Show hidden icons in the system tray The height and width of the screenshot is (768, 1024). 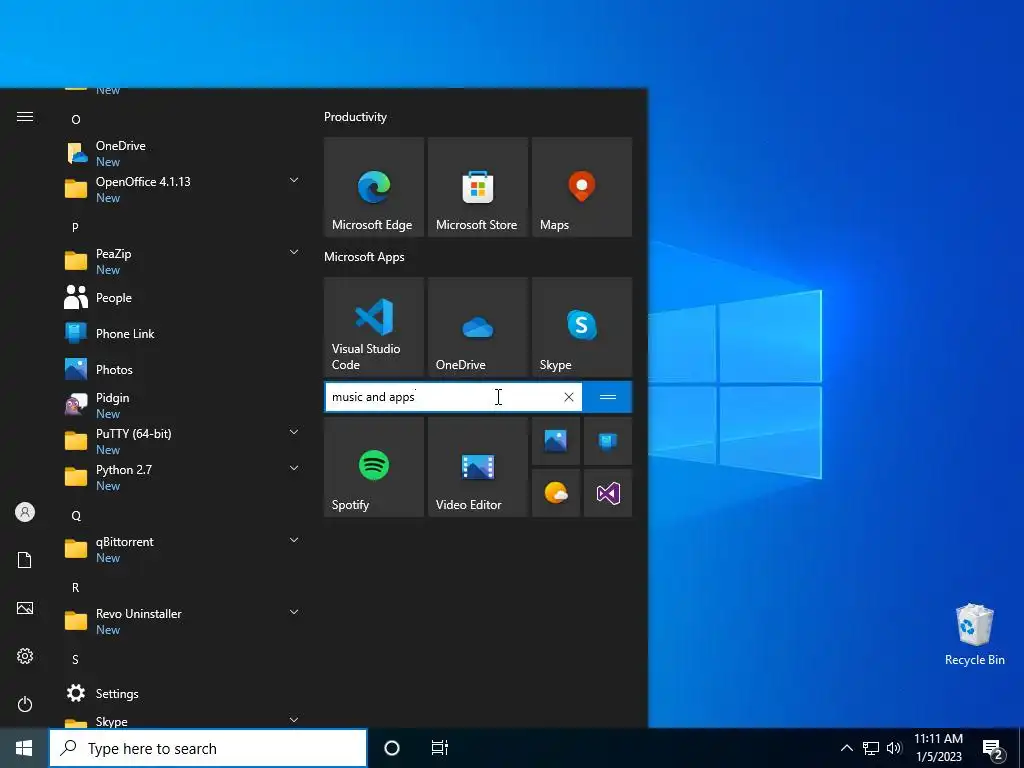click(x=846, y=748)
